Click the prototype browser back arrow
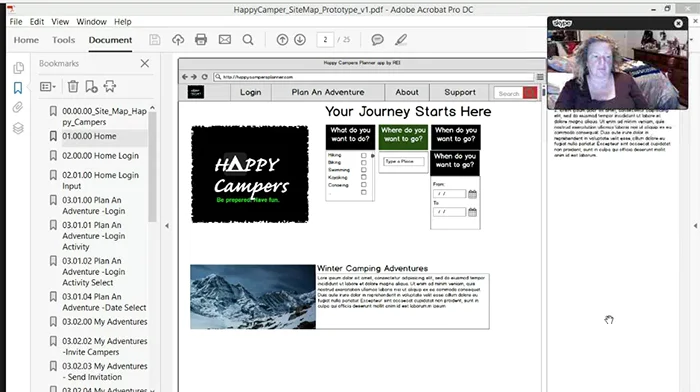The image size is (700, 392). point(185,77)
